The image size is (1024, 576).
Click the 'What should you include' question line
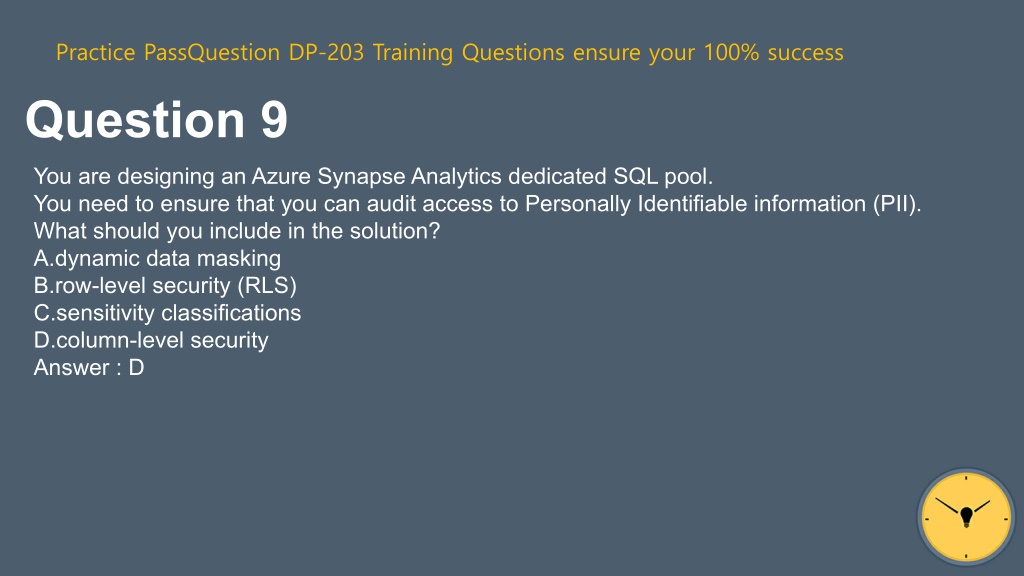coord(236,231)
